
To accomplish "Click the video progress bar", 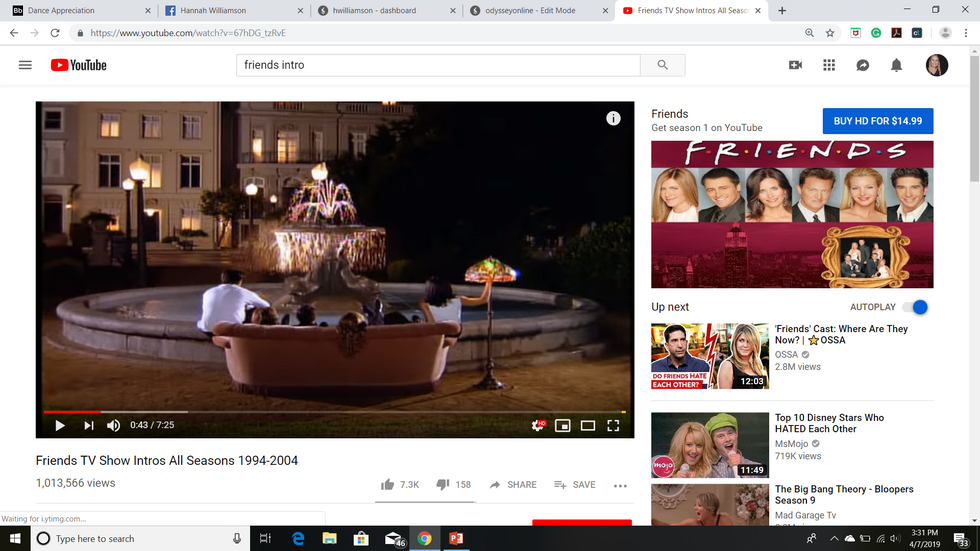I will point(334,412).
